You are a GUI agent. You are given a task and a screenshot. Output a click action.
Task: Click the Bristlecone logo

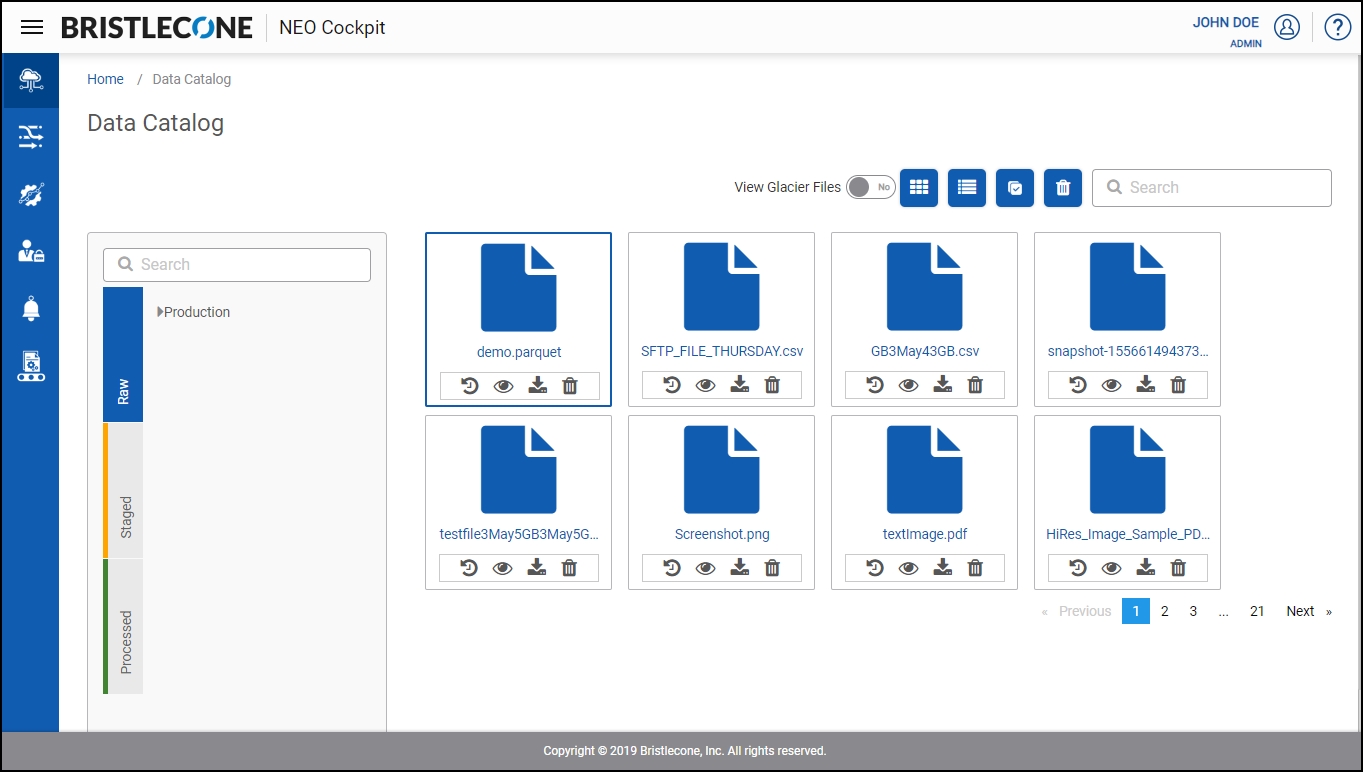click(x=157, y=27)
